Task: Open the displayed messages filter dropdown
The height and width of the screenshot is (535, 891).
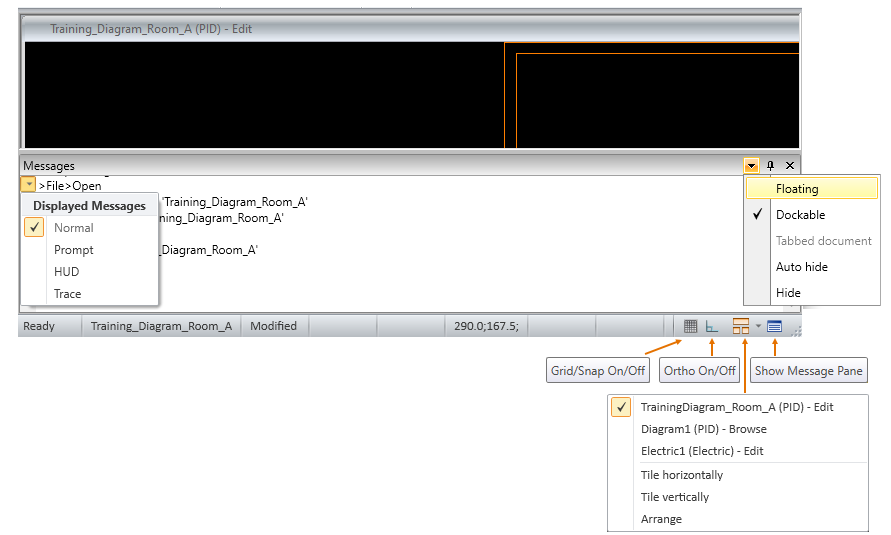Action: pyautogui.click(x=28, y=185)
